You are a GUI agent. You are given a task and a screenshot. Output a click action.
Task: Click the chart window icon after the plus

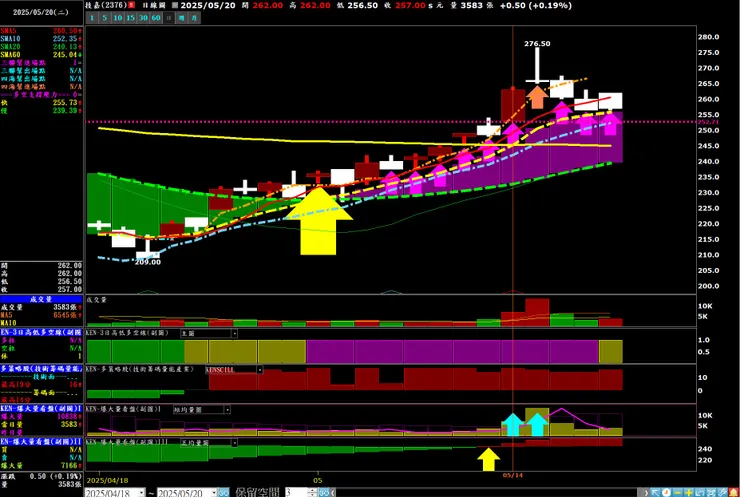coord(699,493)
